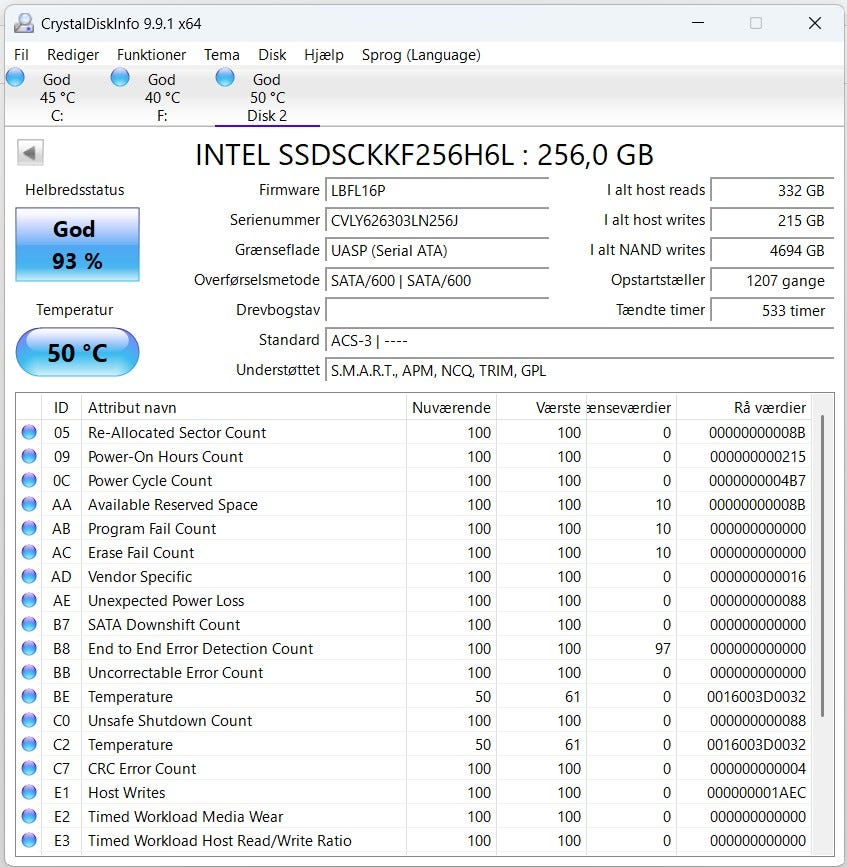
Task: Click the empty Drevbogstav field
Action: (x=437, y=310)
